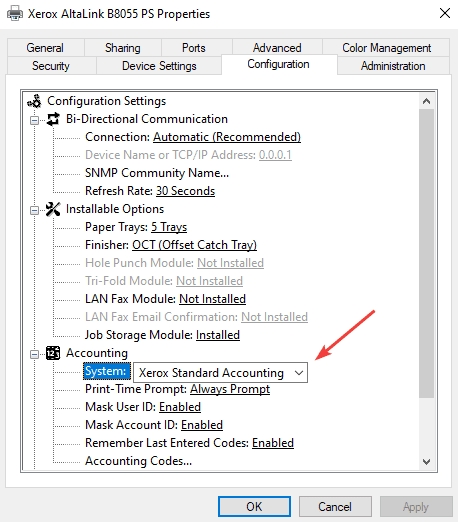Viewport: 458px width, 522px height.
Task: Click the Configuration Settings gears icon
Action: pyautogui.click(x=34, y=101)
